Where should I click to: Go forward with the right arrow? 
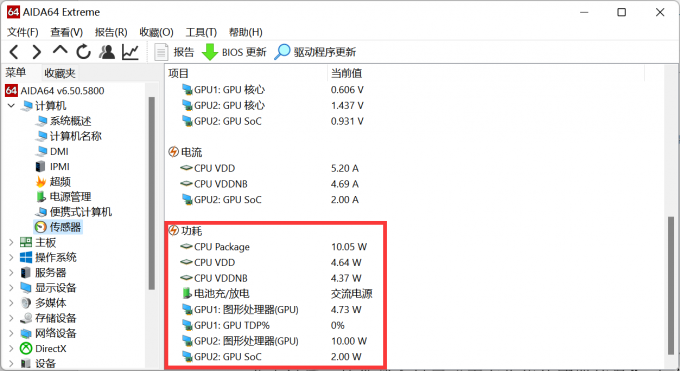point(37,52)
